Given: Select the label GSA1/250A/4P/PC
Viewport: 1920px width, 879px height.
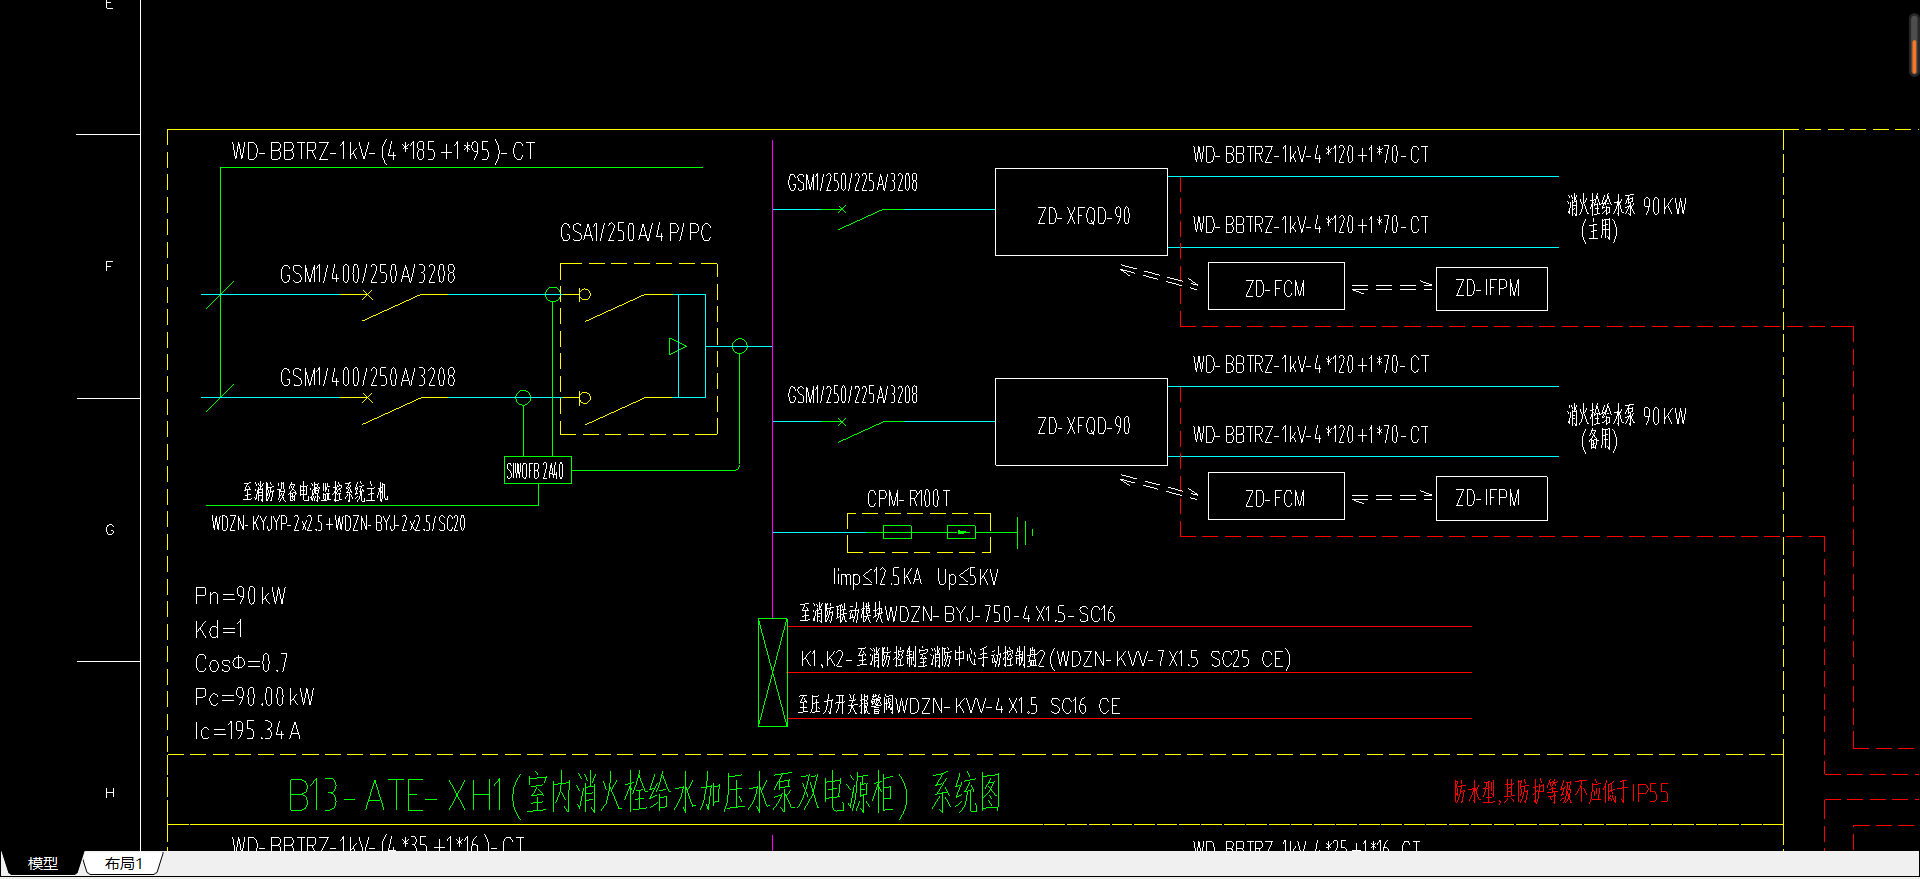Looking at the screenshot, I should click(636, 233).
